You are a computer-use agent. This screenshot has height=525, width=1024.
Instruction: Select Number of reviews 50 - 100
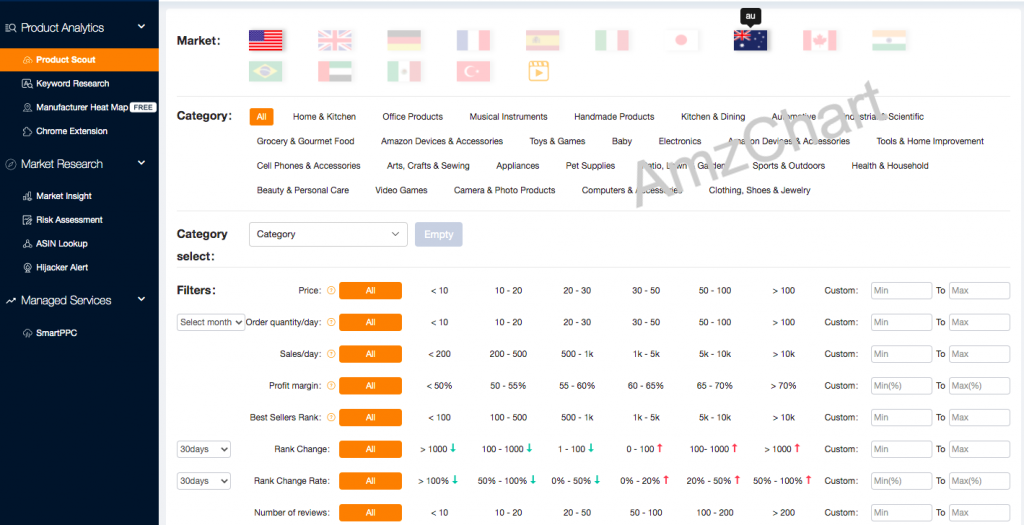click(645, 513)
